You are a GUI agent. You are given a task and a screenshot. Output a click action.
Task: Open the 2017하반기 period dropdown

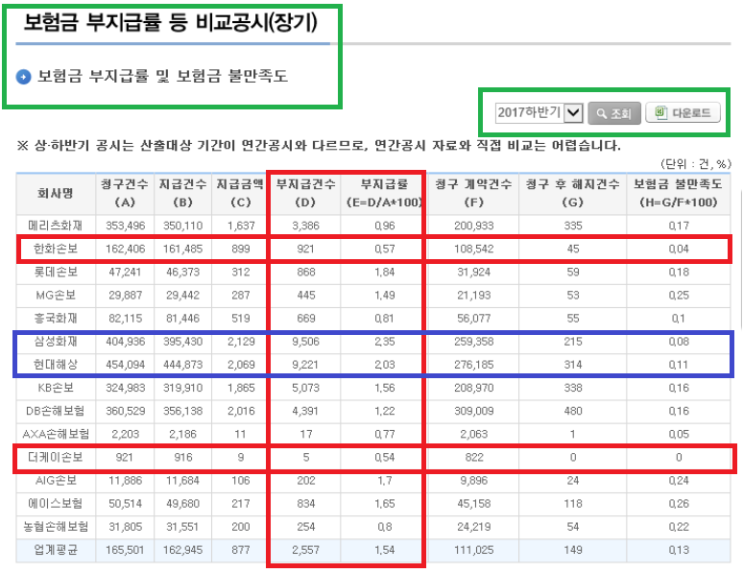coord(539,113)
